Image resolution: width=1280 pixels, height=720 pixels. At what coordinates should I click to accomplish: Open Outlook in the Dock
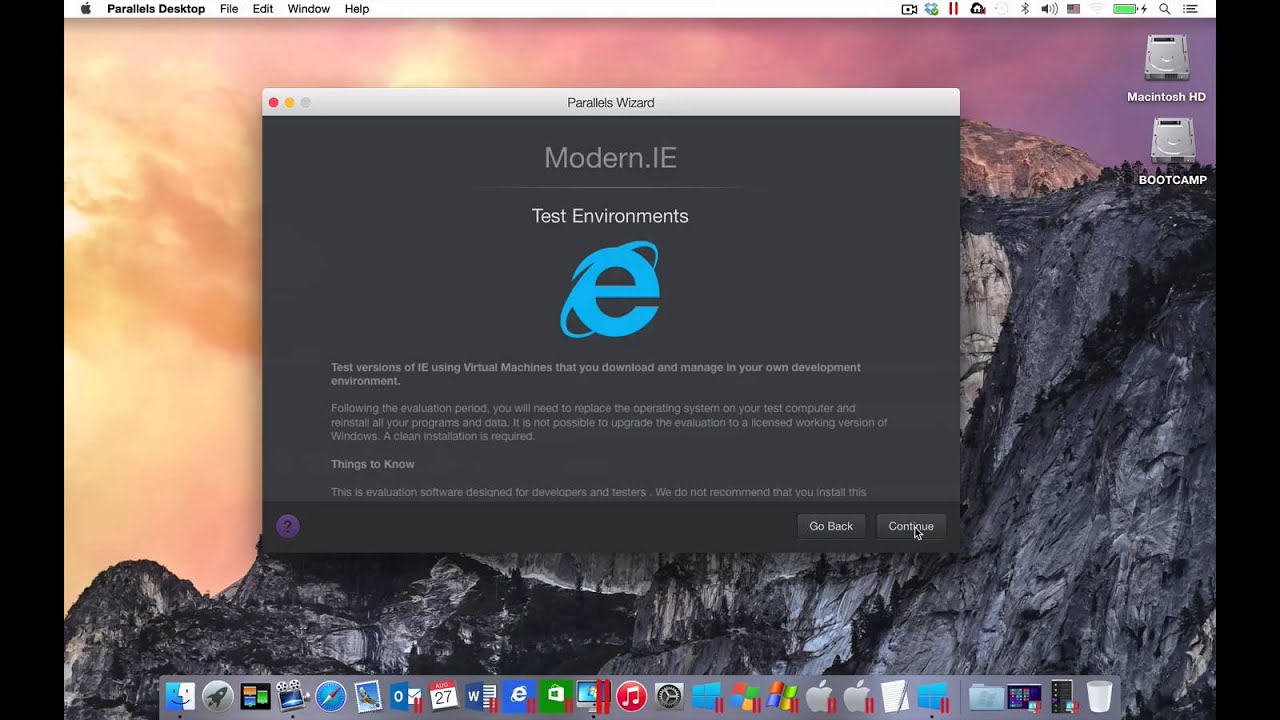tap(406, 696)
